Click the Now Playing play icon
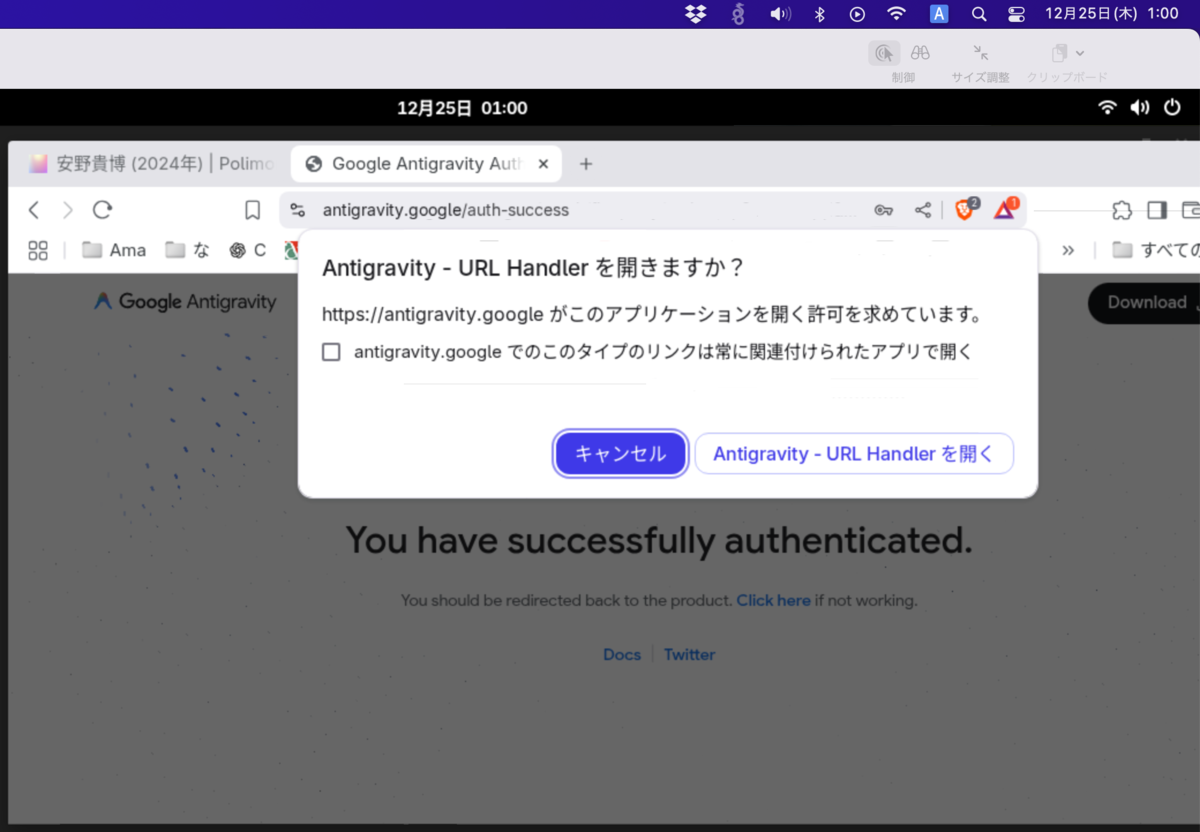This screenshot has width=1200, height=832. pyautogui.click(x=857, y=14)
